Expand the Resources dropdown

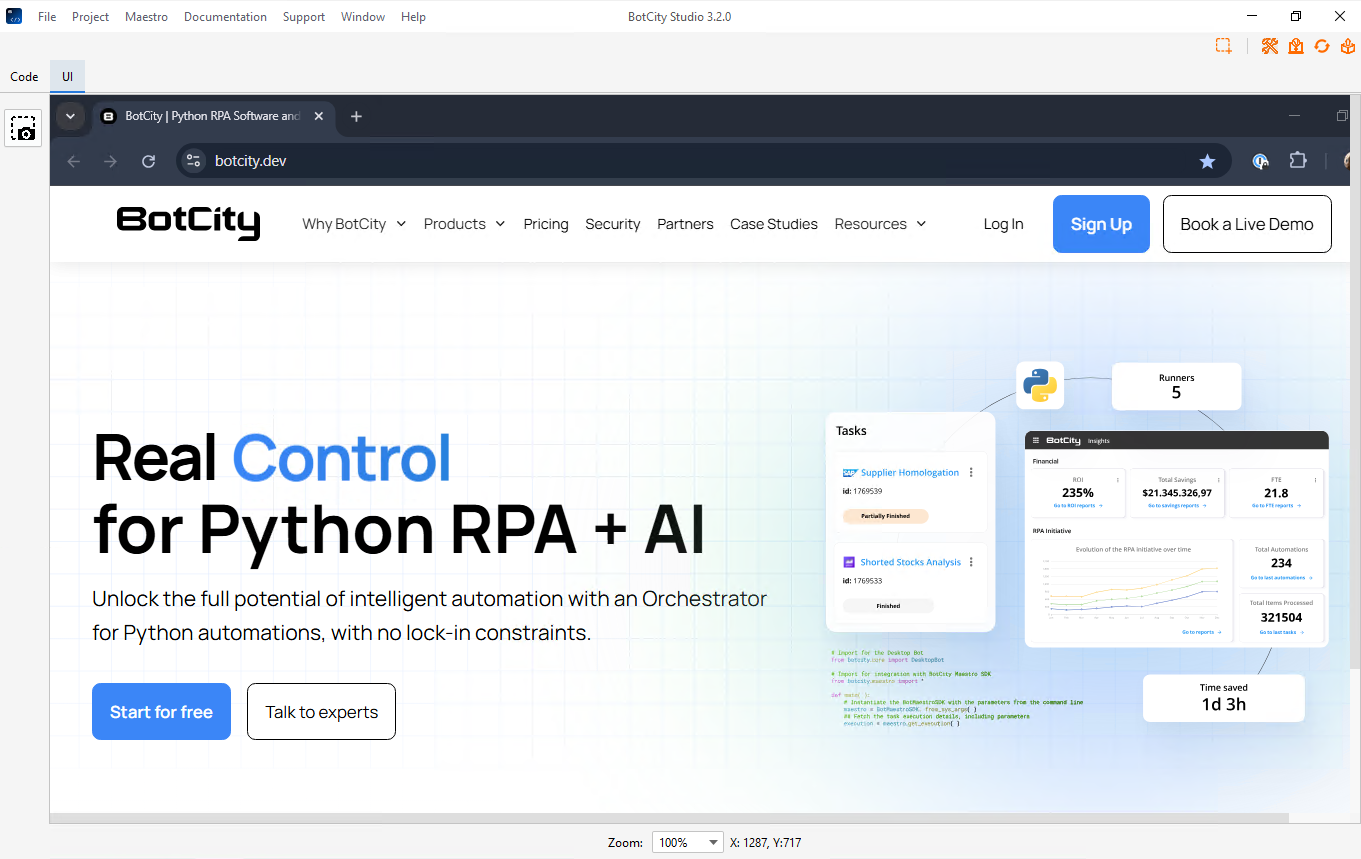click(x=880, y=224)
